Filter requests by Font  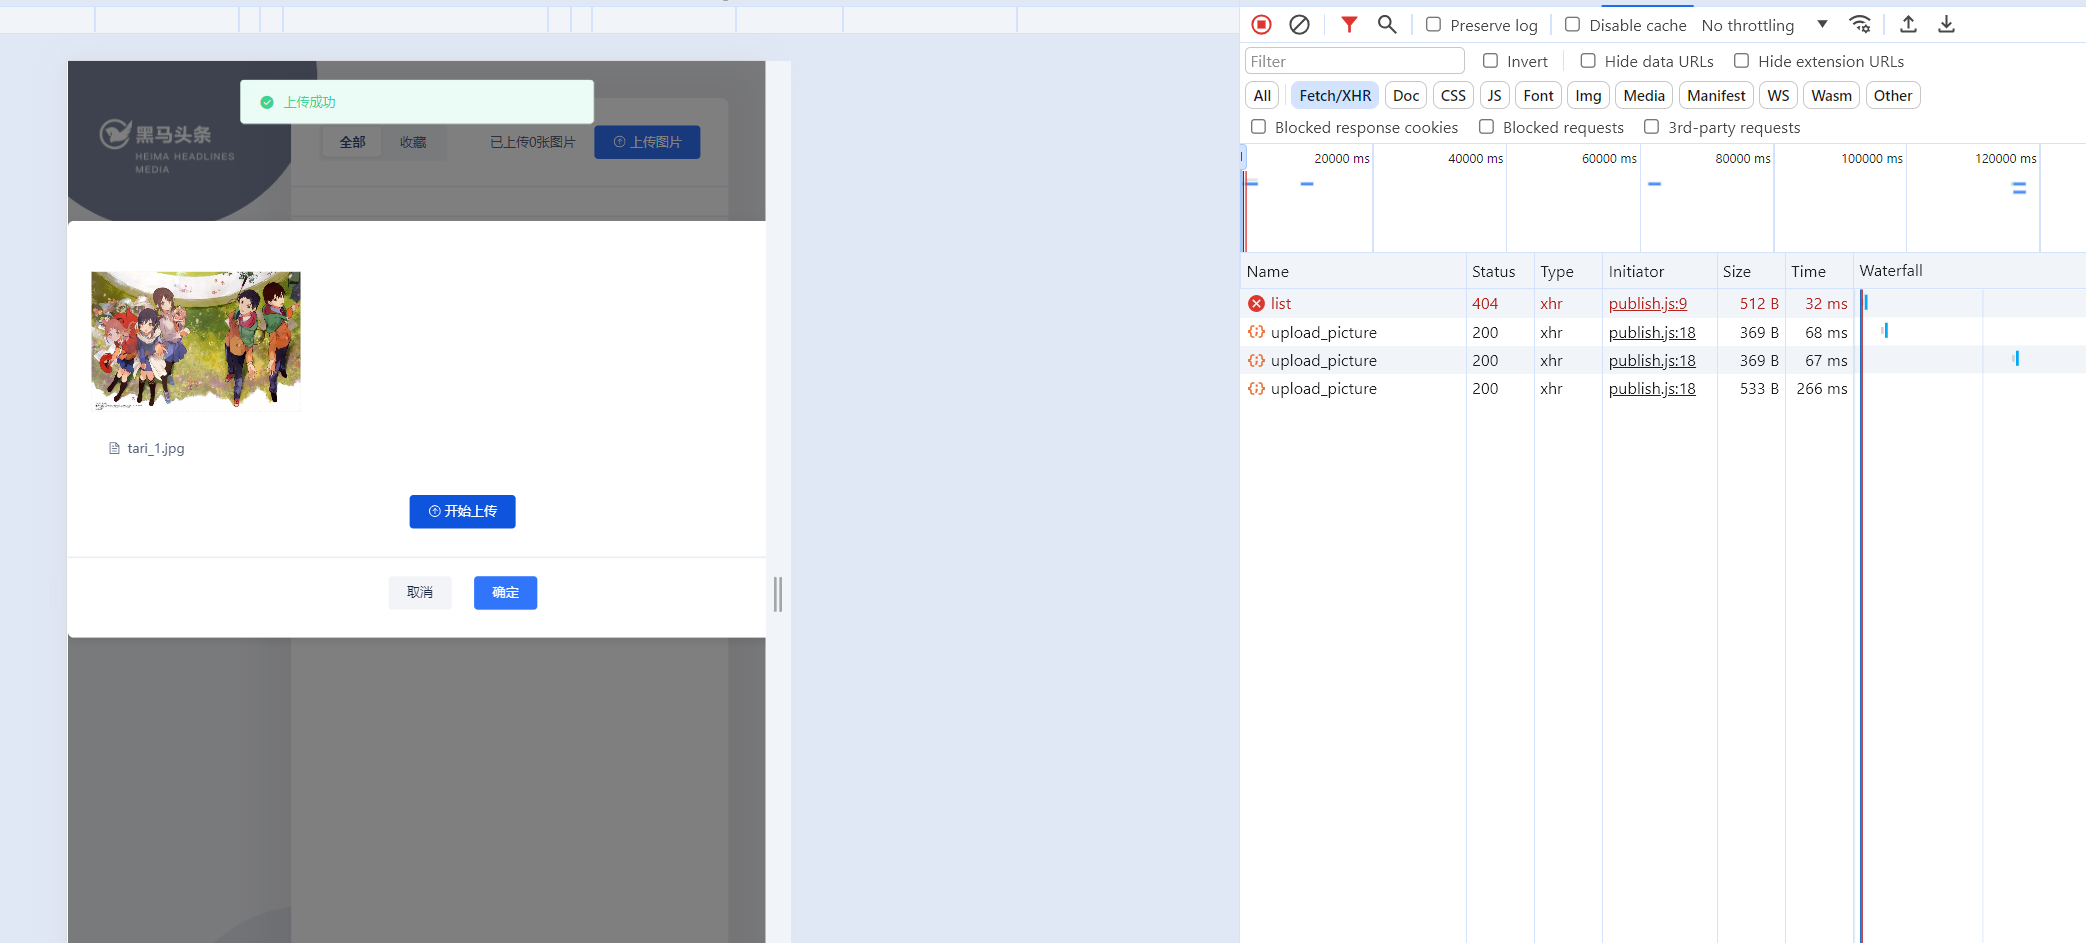(1538, 96)
